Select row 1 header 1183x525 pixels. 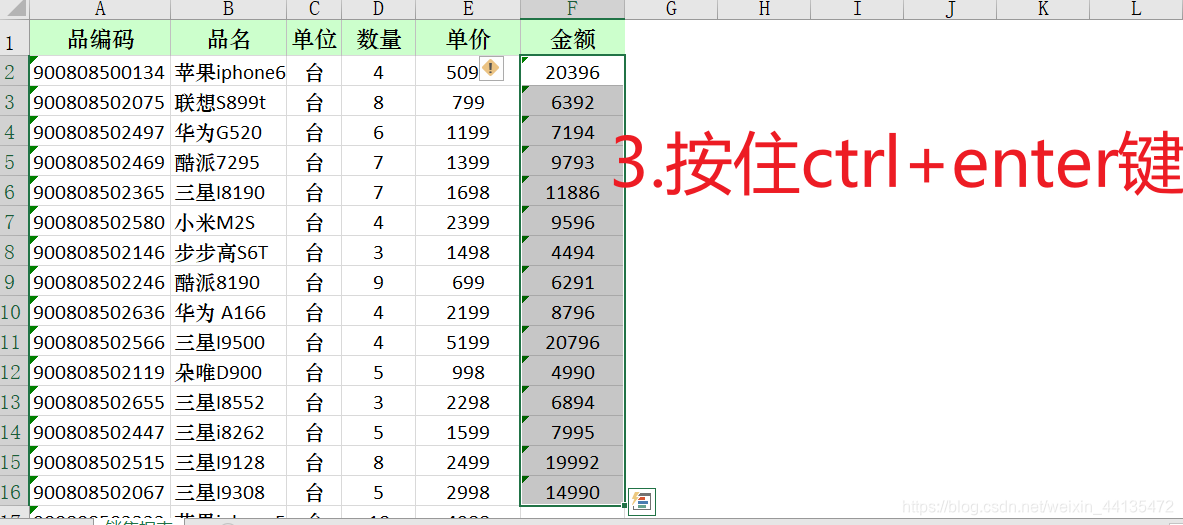click(x=14, y=38)
